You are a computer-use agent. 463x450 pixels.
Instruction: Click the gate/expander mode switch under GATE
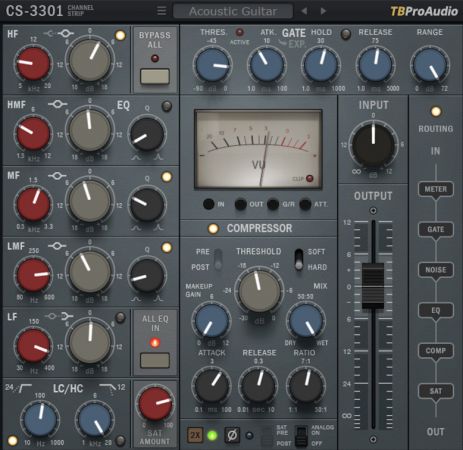pos(282,42)
